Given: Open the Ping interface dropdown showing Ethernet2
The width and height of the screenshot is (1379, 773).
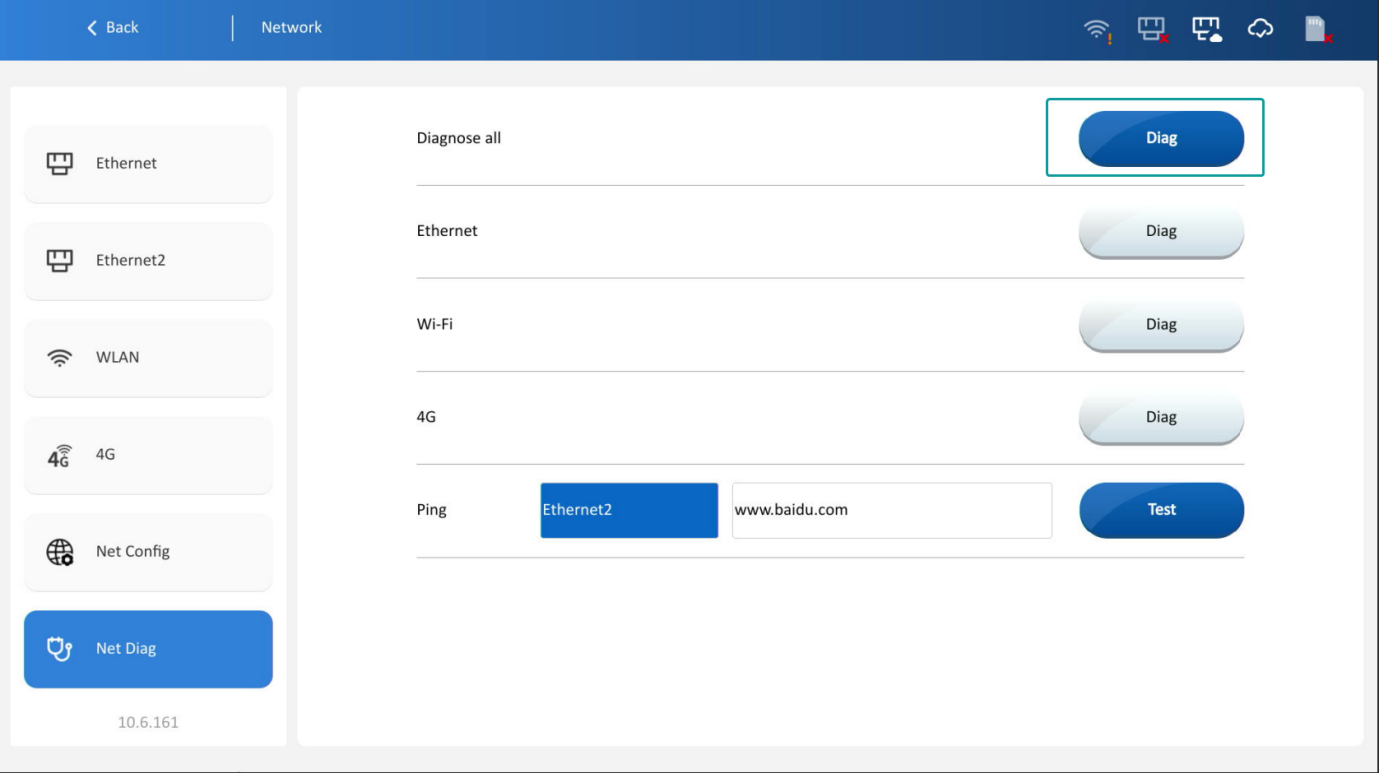Looking at the screenshot, I should click(x=629, y=510).
